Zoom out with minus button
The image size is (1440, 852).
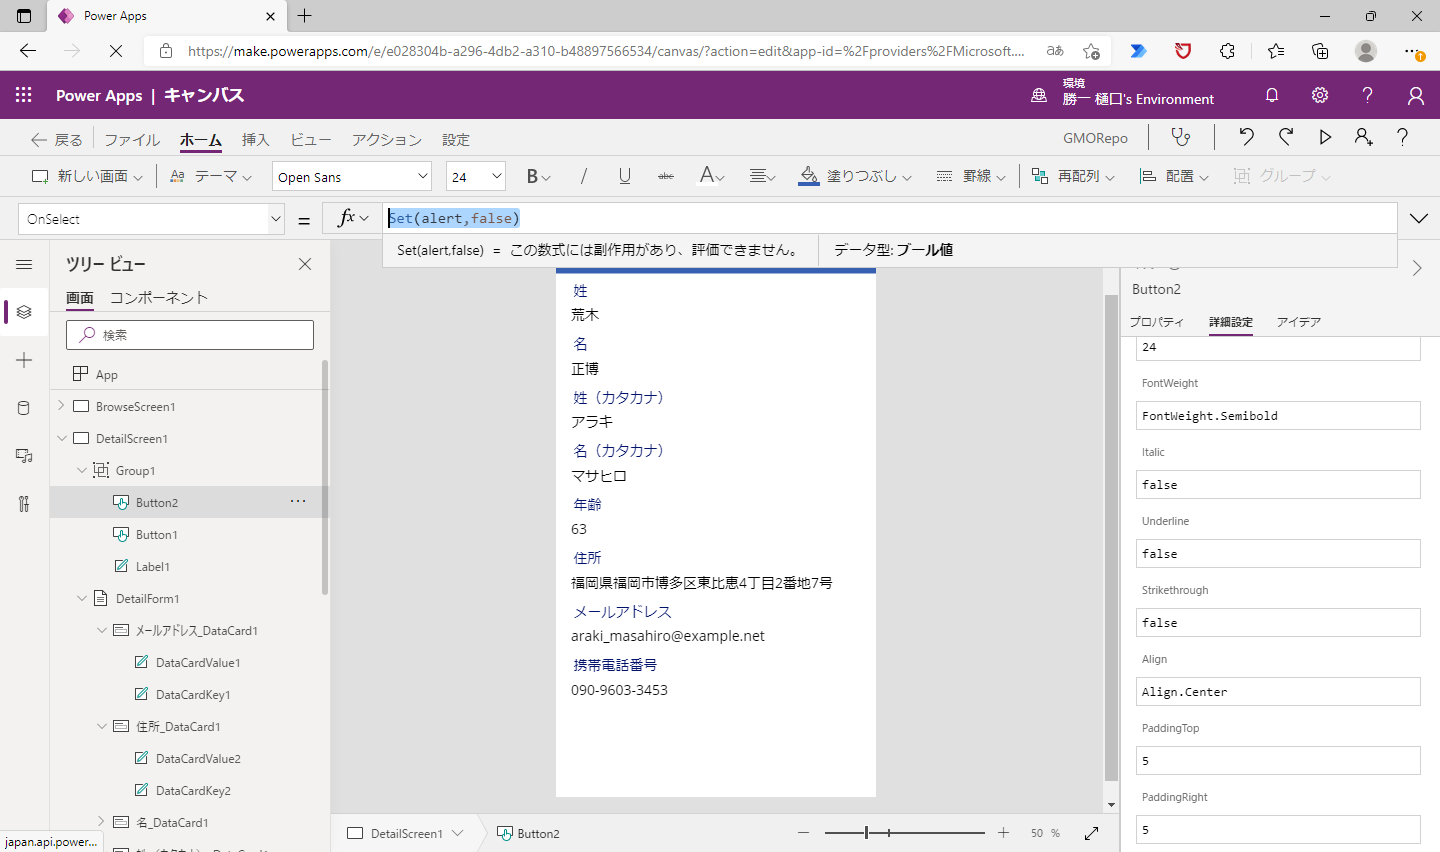(803, 833)
